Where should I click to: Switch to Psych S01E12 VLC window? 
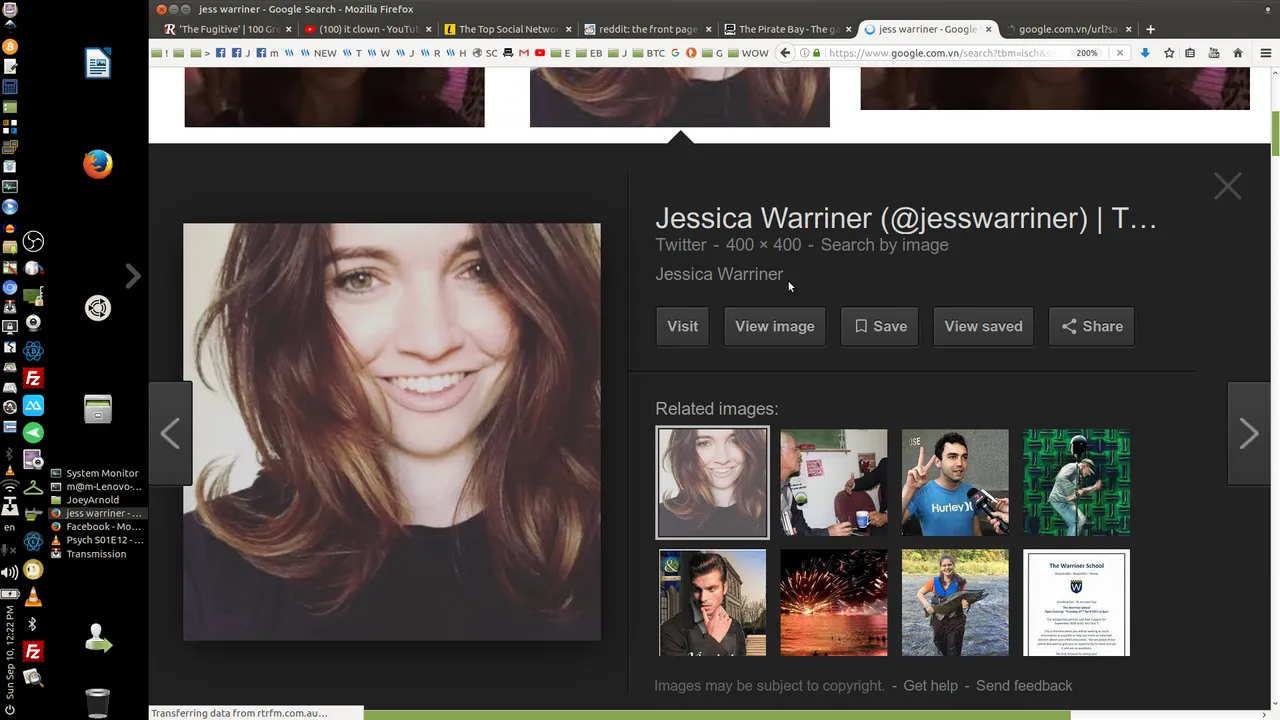(96, 540)
